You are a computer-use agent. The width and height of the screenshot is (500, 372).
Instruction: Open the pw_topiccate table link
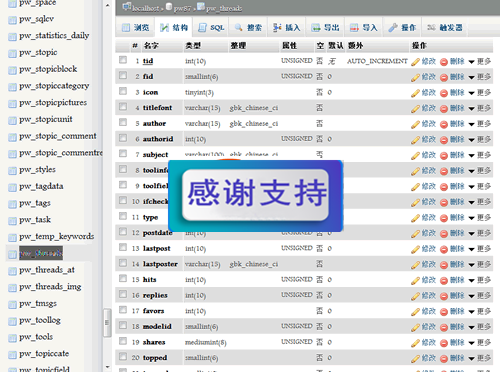[x=44, y=354]
